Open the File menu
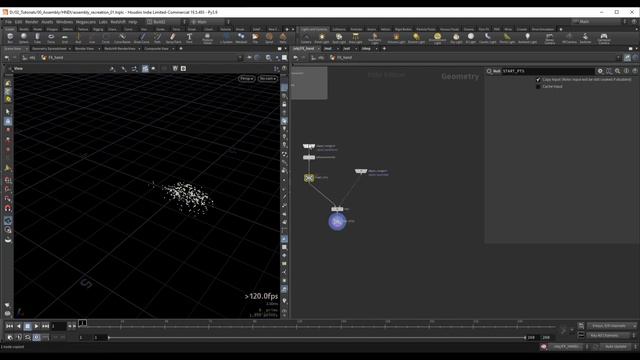Viewport: 640px width, 360px height. point(8,22)
